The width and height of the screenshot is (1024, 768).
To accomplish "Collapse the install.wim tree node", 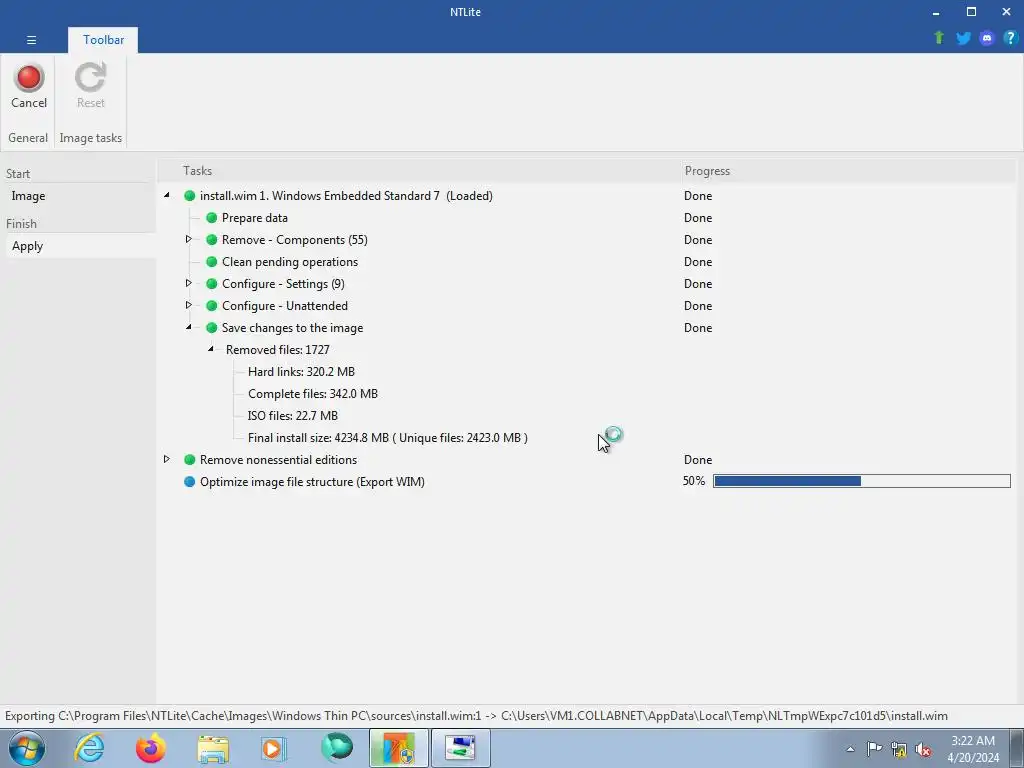I will (x=167, y=195).
